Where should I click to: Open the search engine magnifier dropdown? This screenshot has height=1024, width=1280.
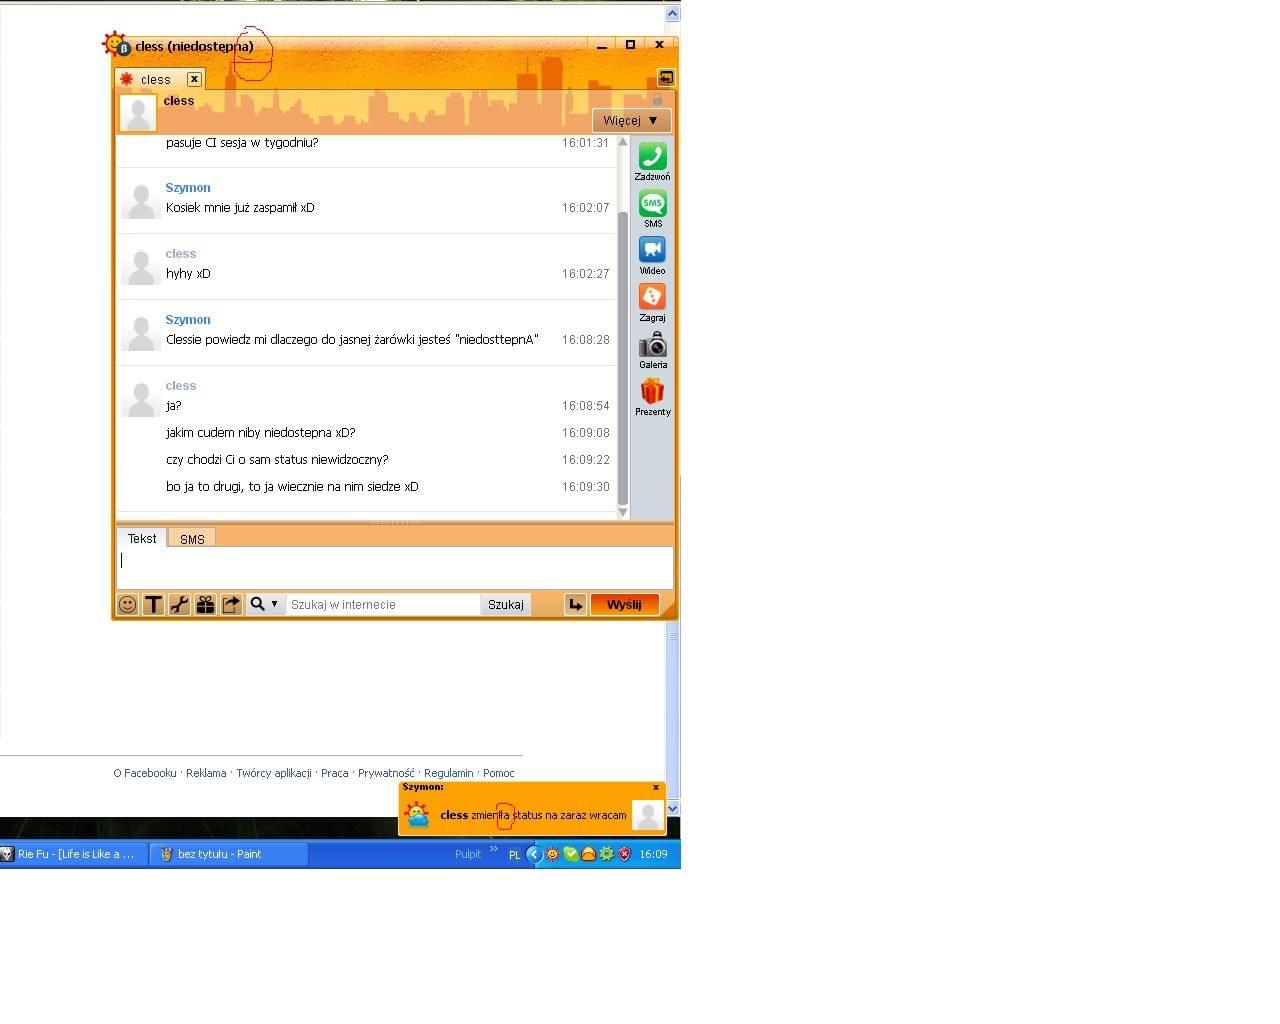(265, 604)
